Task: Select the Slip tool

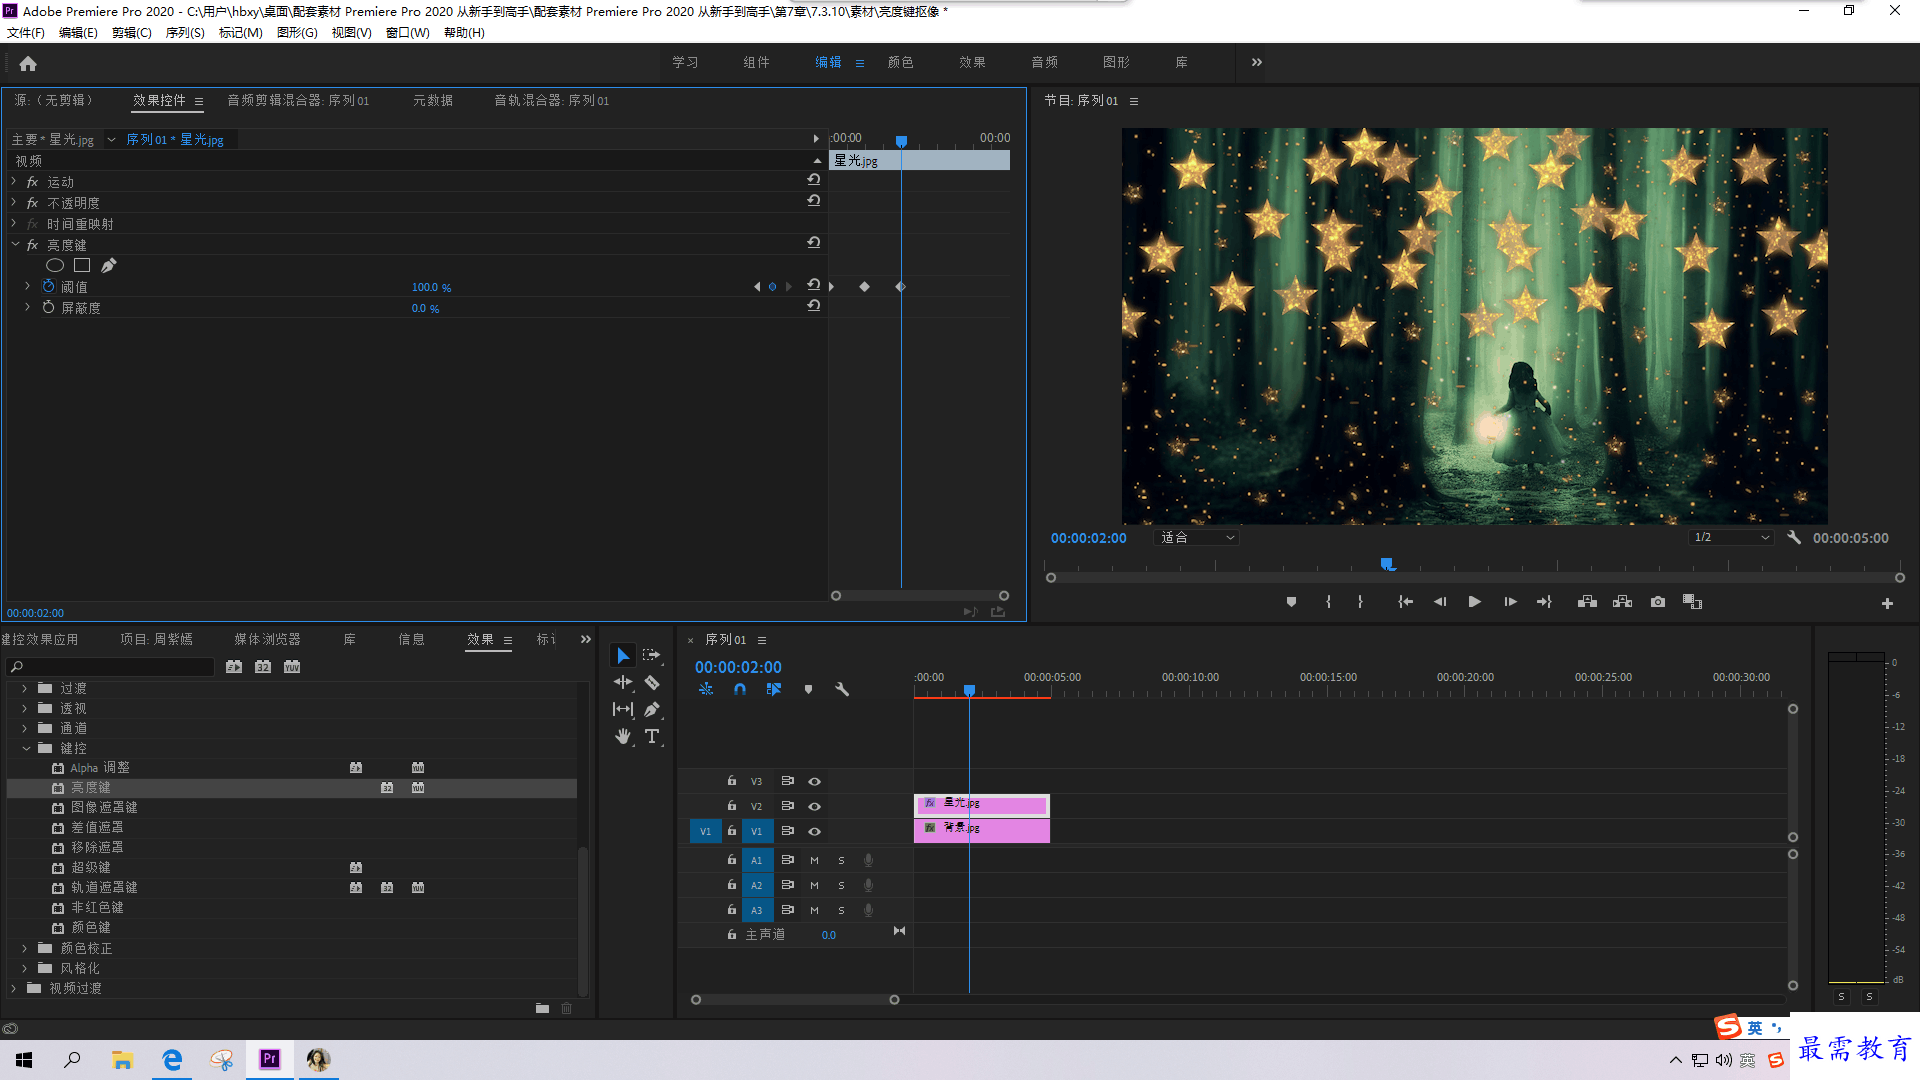Action: [623, 709]
